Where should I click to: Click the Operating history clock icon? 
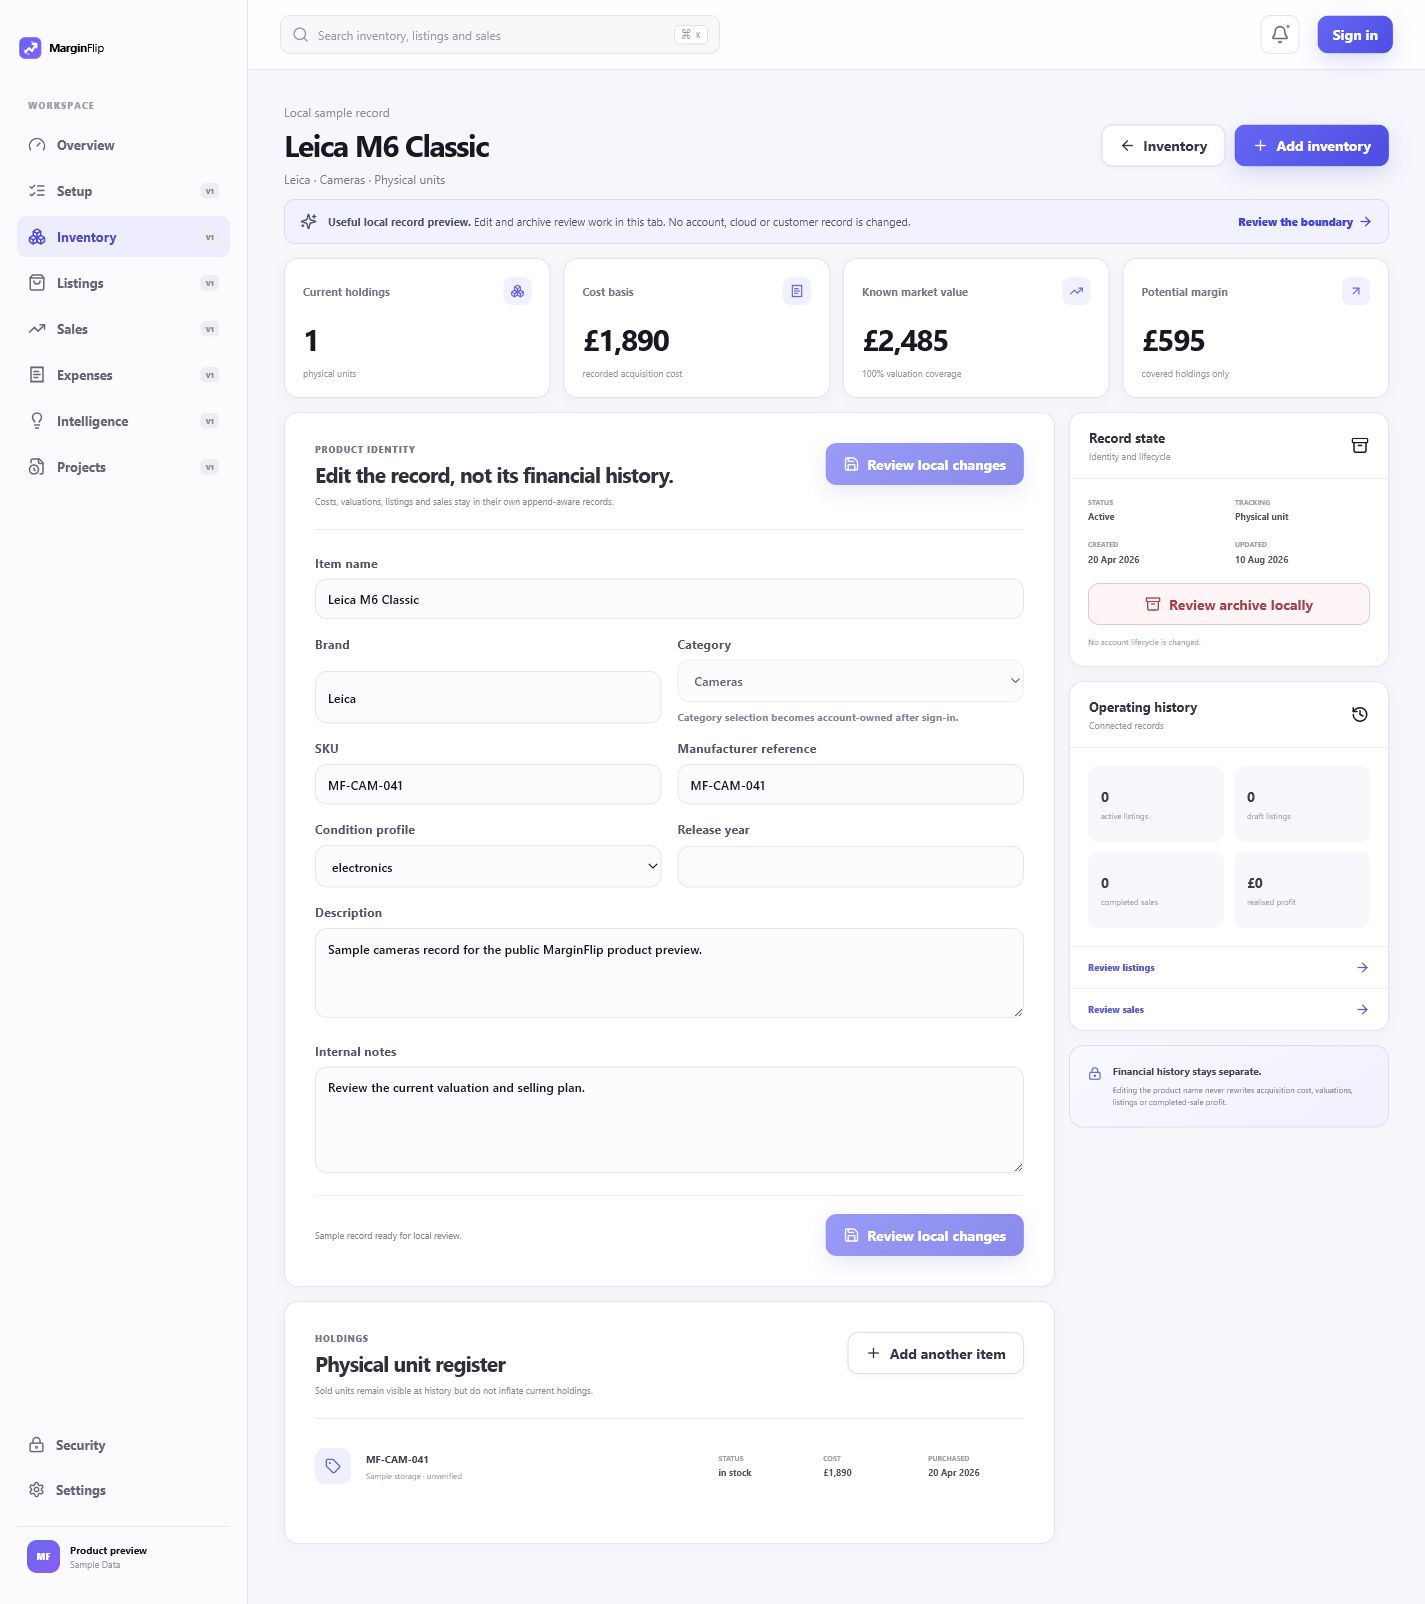tap(1360, 714)
